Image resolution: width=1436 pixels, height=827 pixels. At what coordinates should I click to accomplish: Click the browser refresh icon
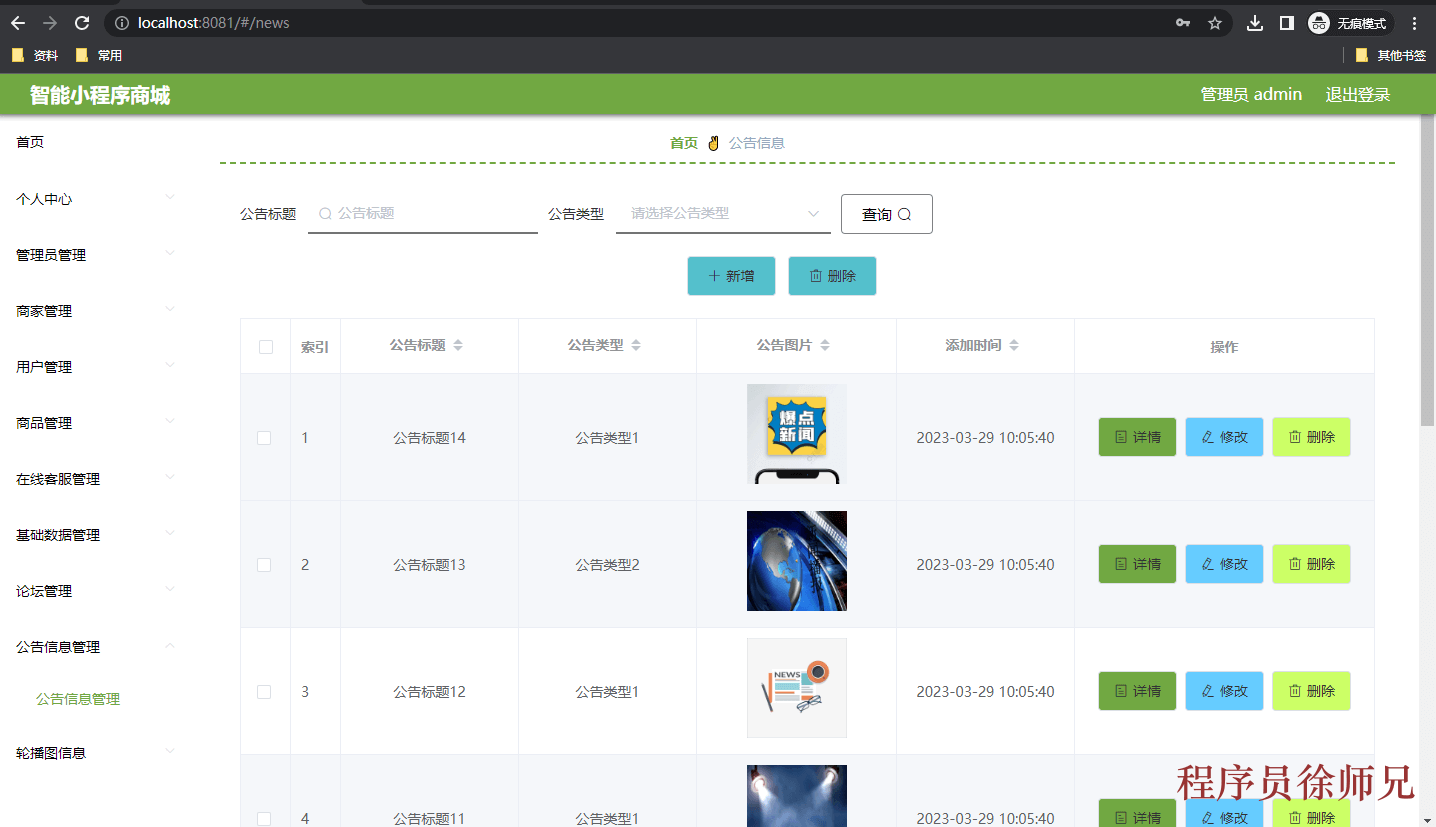82,22
